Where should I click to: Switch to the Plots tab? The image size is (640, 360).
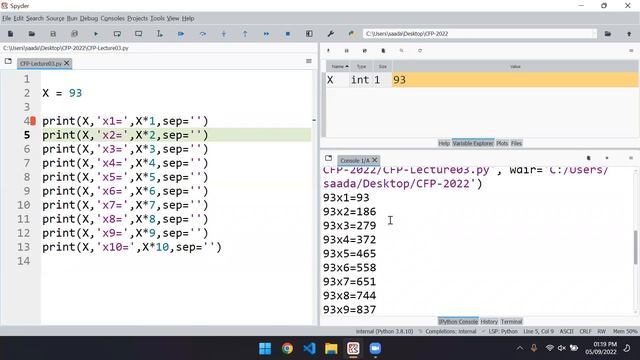[502, 143]
